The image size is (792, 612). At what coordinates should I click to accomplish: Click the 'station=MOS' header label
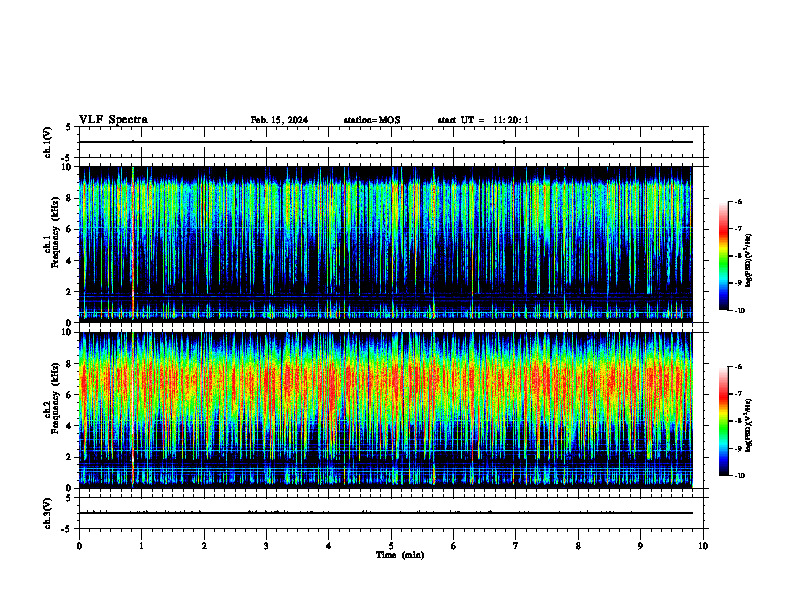coord(372,120)
